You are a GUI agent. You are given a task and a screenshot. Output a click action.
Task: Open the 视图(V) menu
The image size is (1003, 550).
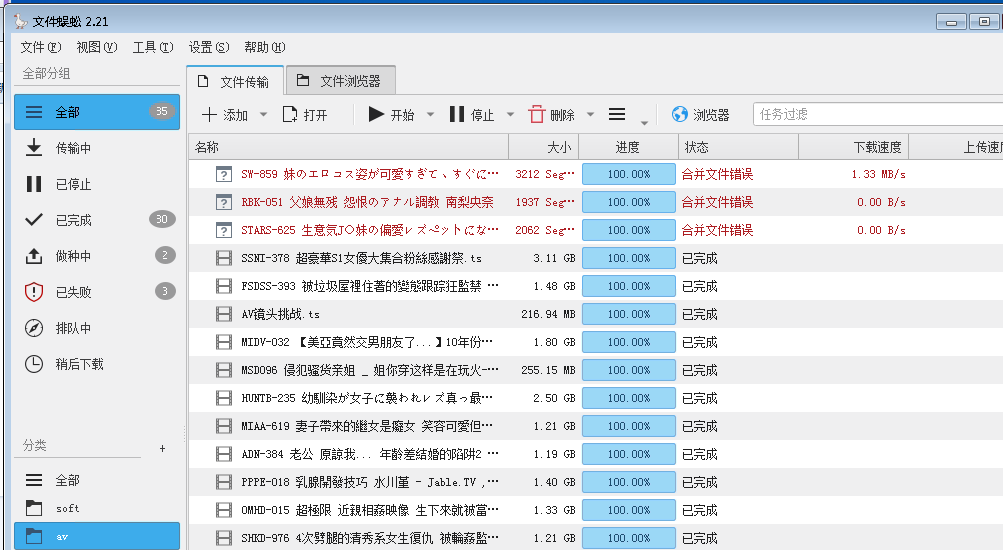(97, 47)
